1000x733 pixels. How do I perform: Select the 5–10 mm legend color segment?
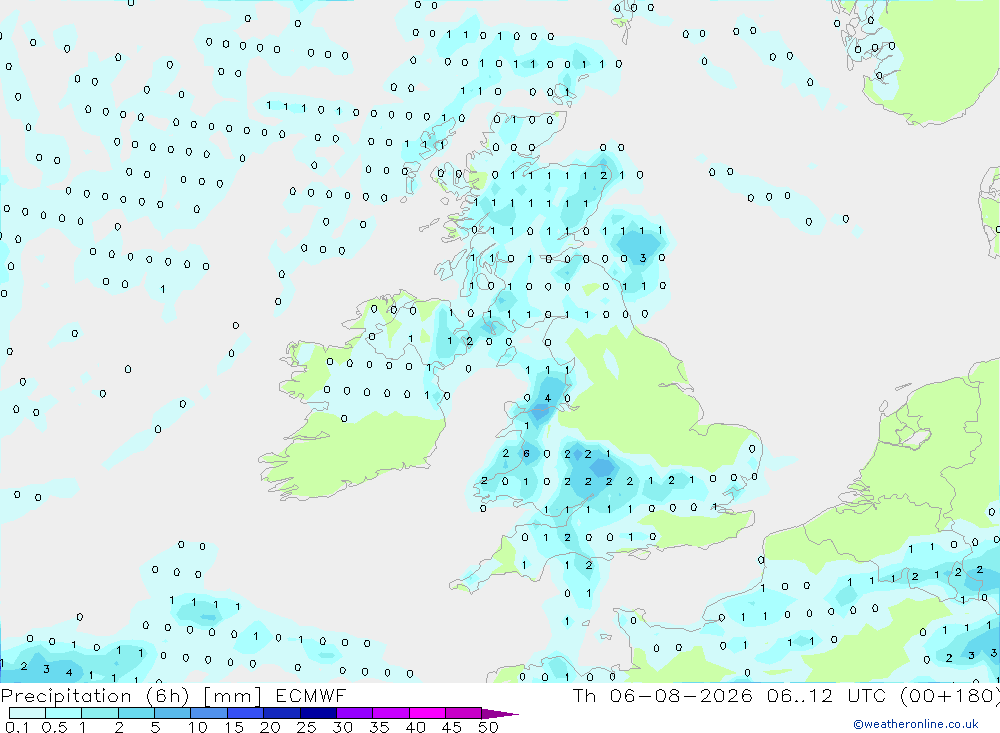pyautogui.click(x=173, y=713)
